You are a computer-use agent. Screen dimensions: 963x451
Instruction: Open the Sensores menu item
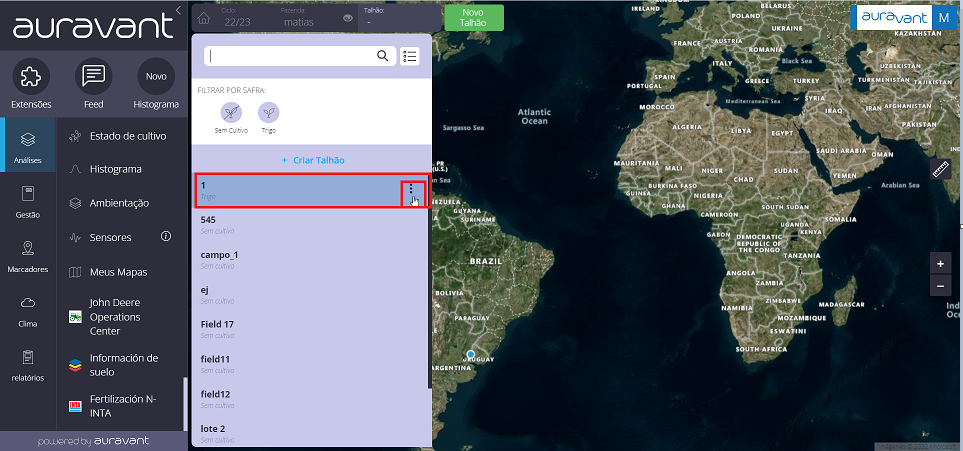click(x=111, y=237)
